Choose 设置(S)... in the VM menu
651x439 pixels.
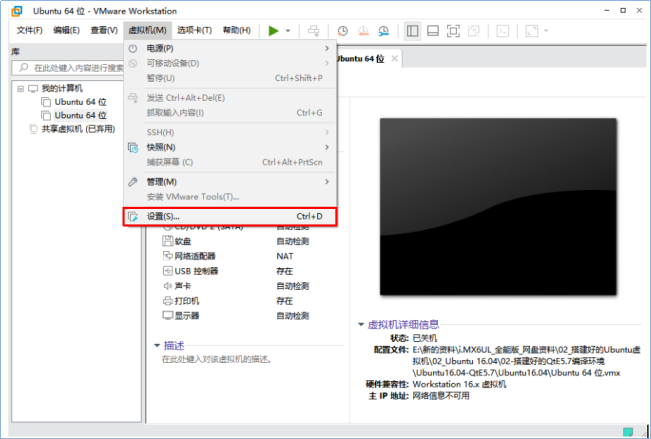point(230,216)
